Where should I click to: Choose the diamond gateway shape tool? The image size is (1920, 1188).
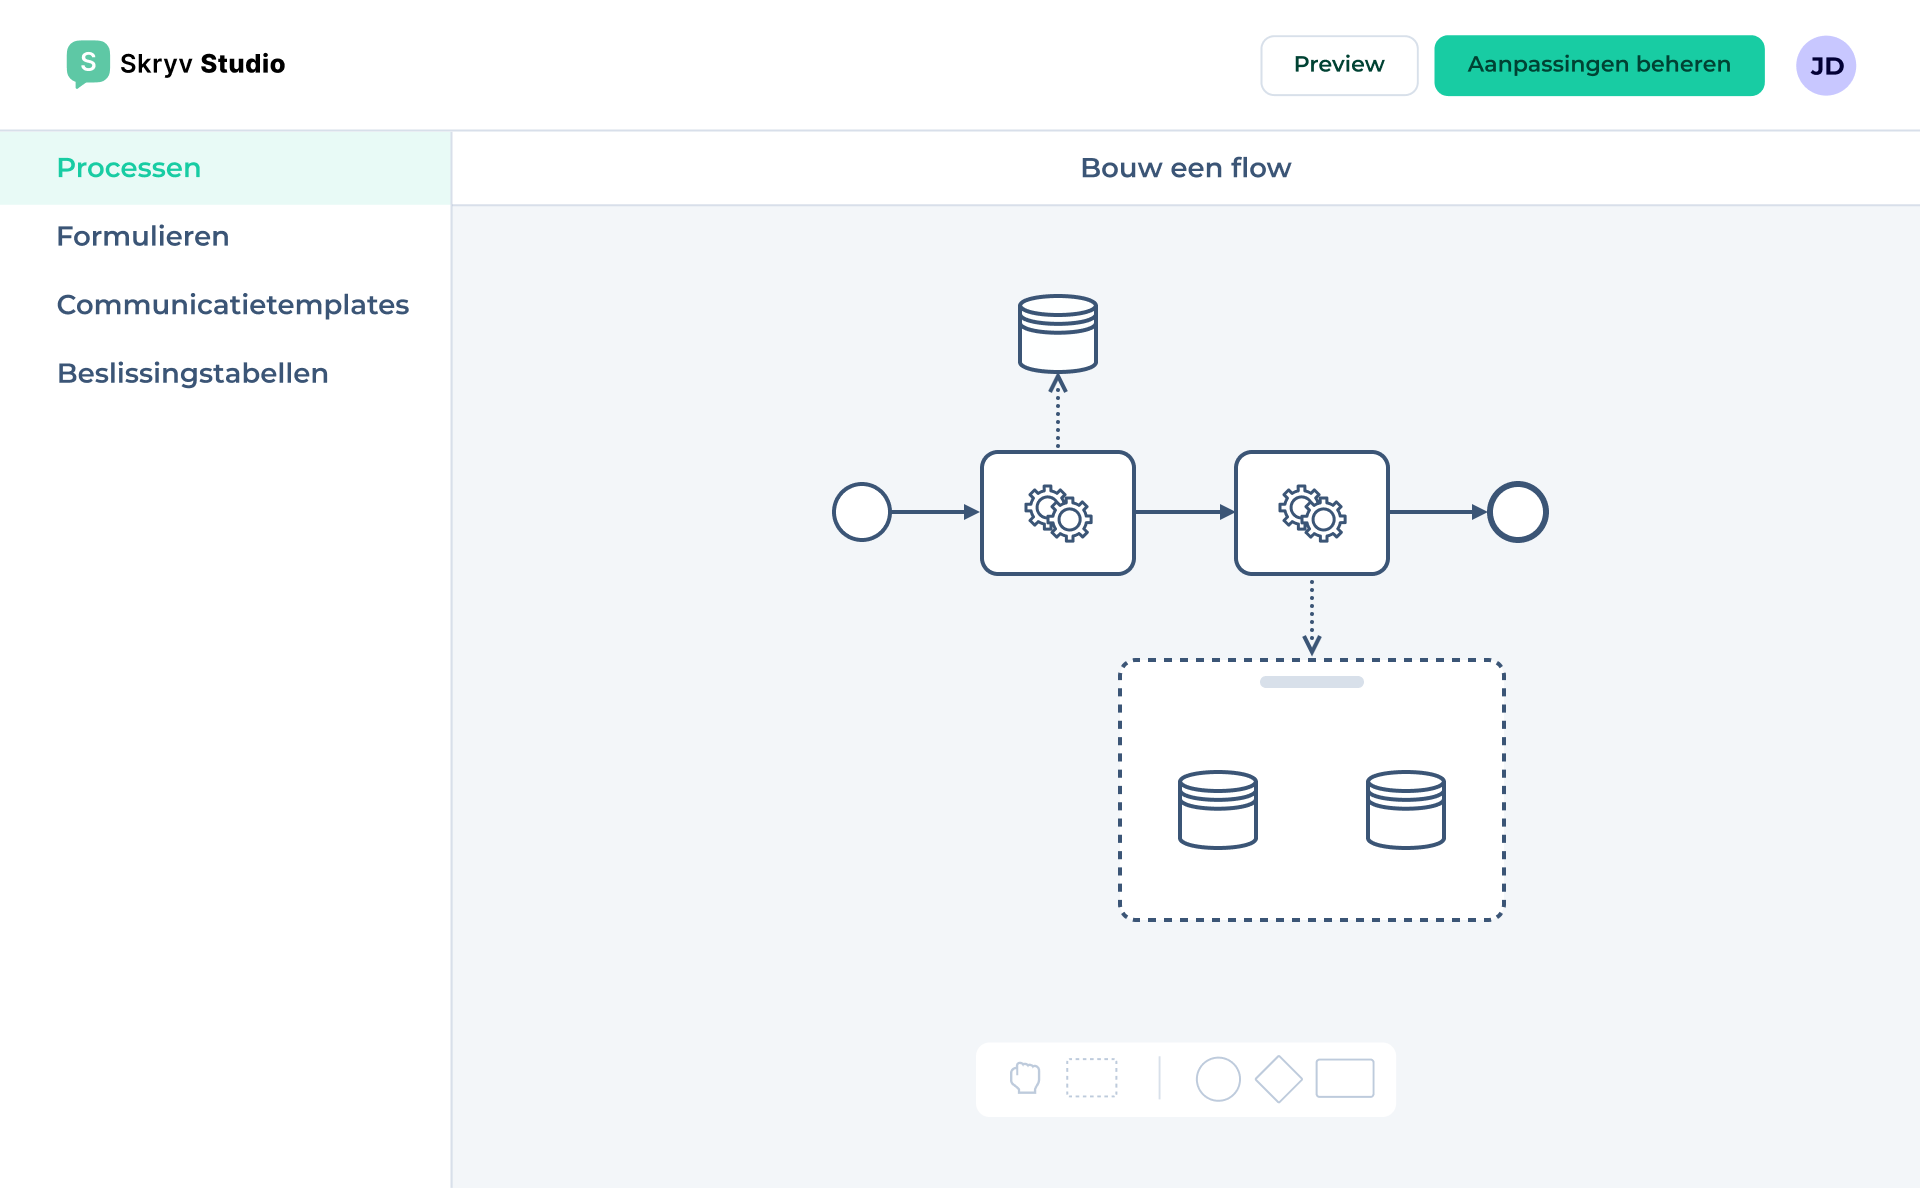(x=1279, y=1079)
